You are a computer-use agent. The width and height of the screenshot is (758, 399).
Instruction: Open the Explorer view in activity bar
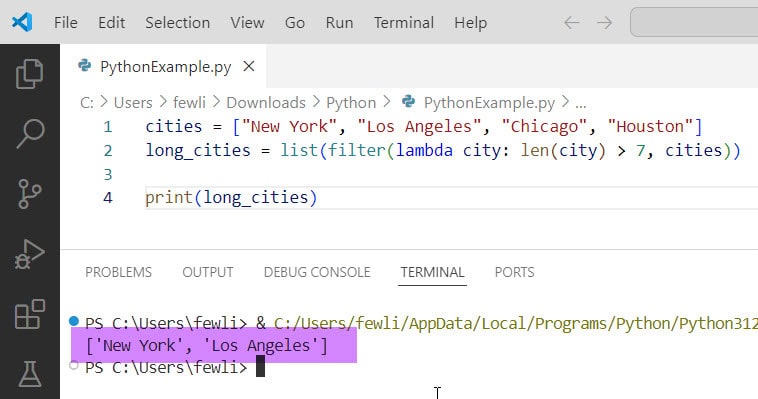pos(29,74)
